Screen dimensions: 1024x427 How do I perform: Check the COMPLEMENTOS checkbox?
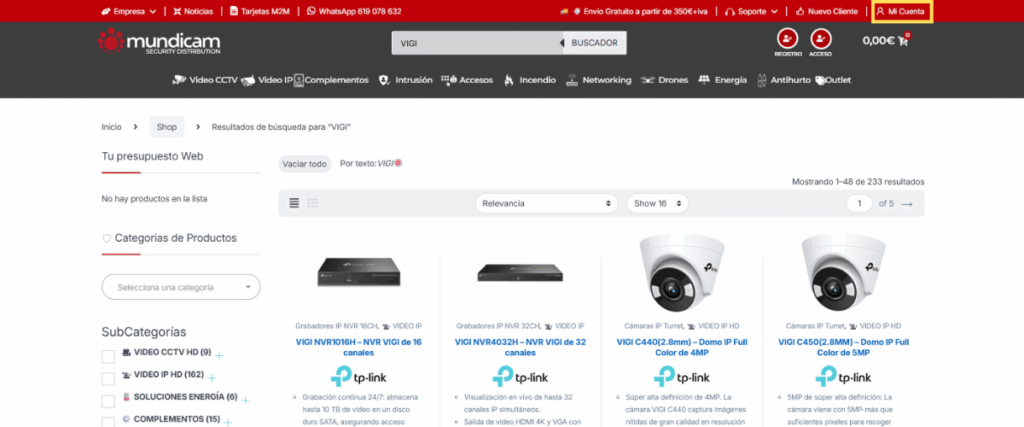[x=108, y=421]
